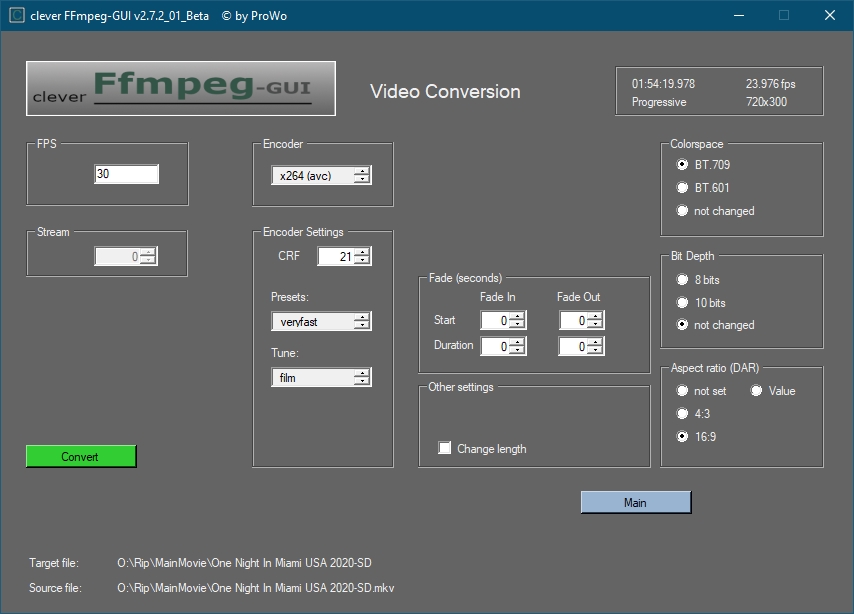Click the clever Ffmpeg-GUI logo banner

pyautogui.click(x=180, y=90)
